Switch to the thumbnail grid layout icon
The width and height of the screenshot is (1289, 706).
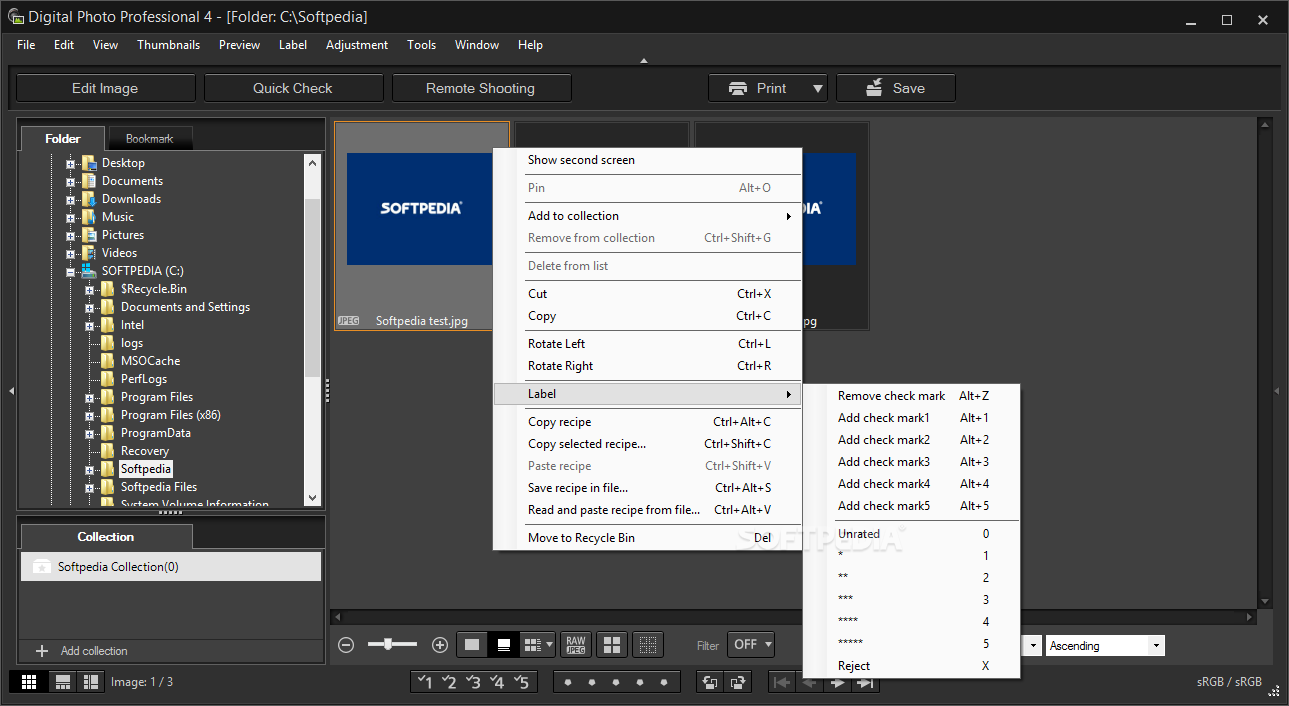pos(29,682)
